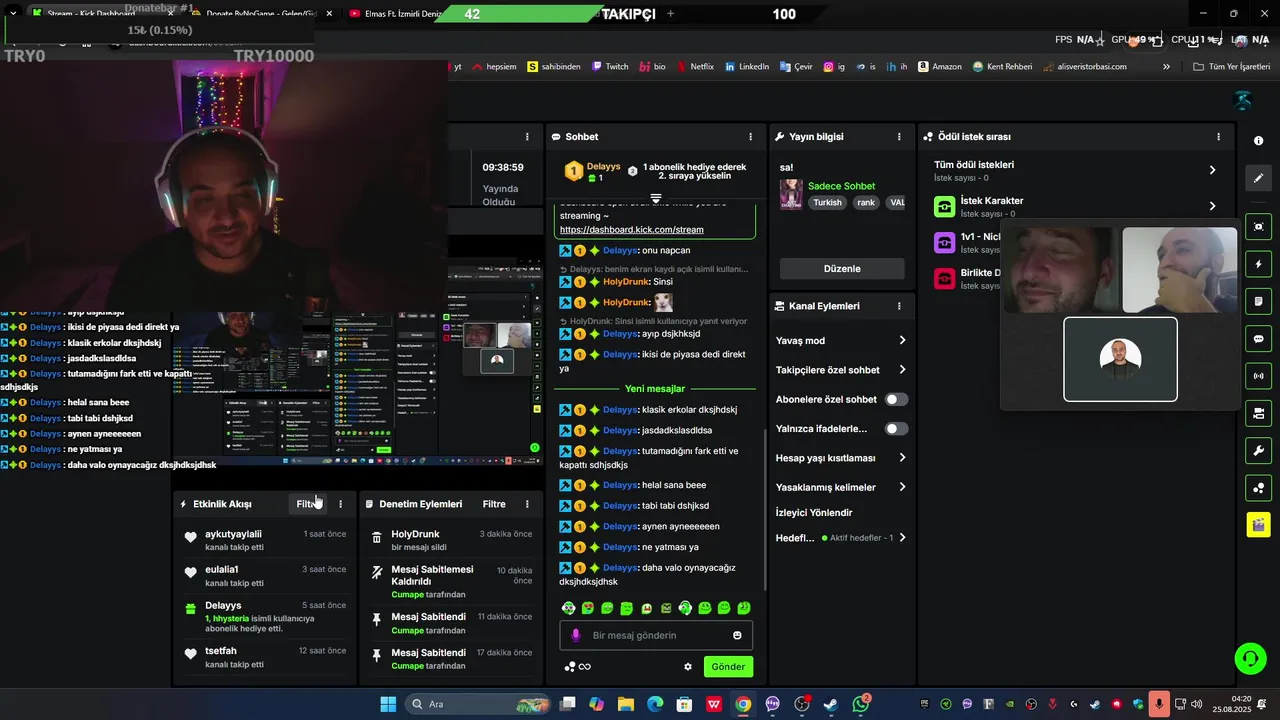Image resolution: width=1280 pixels, height=720 pixels.
Task: Click the Düzenle button
Action: click(842, 269)
